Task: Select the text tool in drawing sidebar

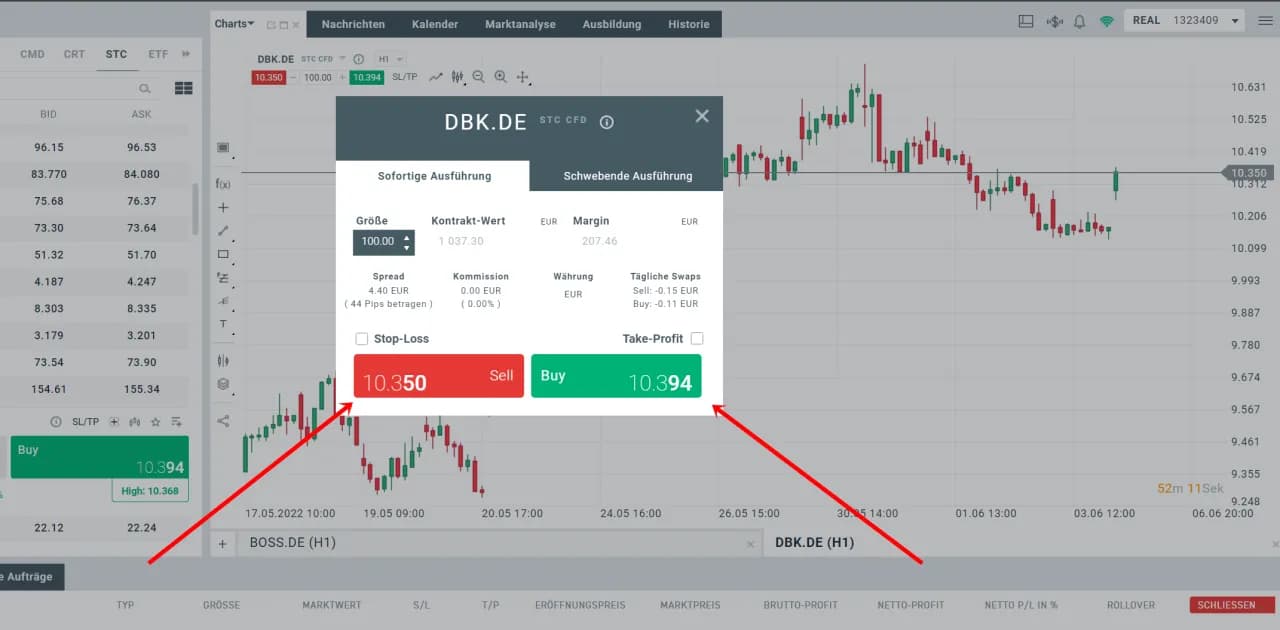Action: 223,324
